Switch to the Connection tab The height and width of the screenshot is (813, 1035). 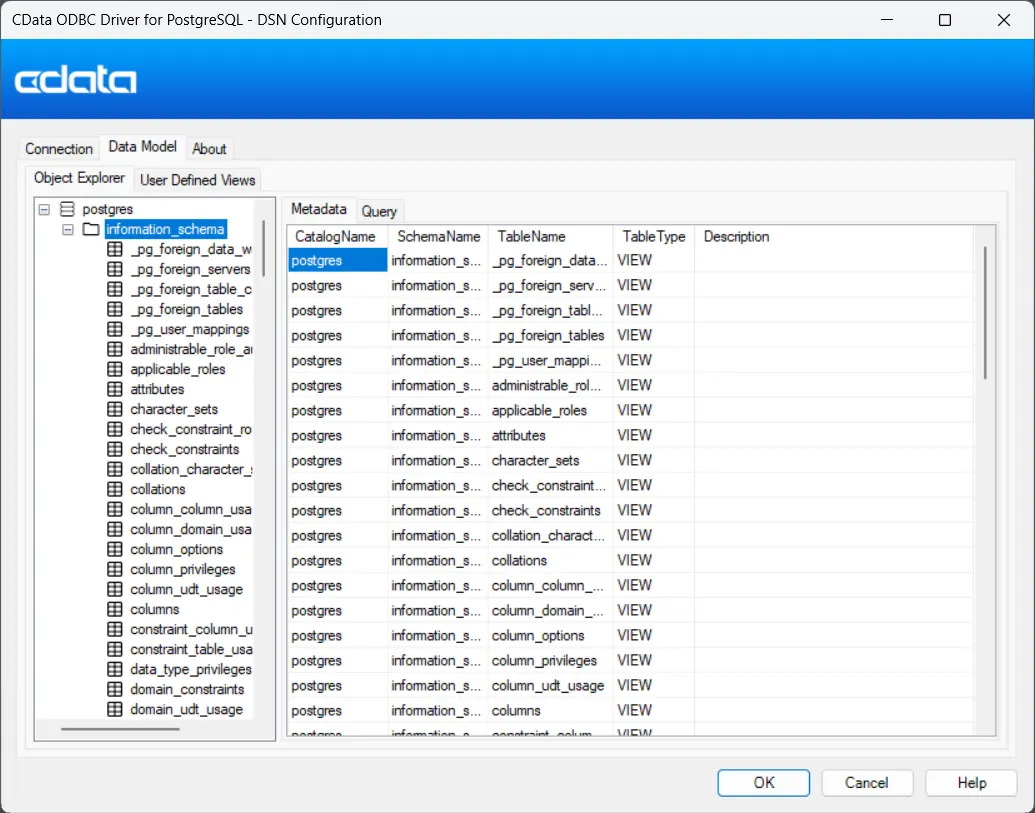pos(58,148)
